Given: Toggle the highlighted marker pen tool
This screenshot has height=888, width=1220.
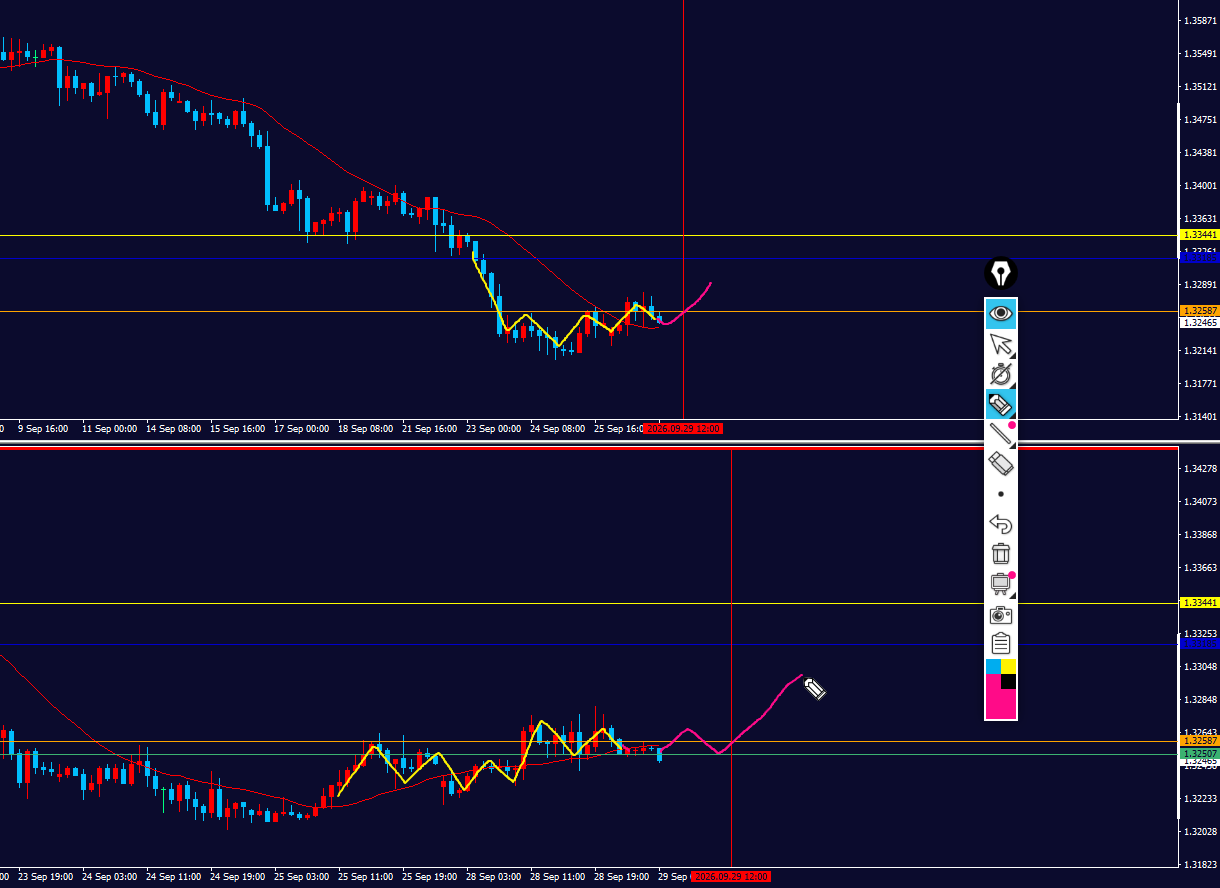Looking at the screenshot, I should click(1001, 404).
